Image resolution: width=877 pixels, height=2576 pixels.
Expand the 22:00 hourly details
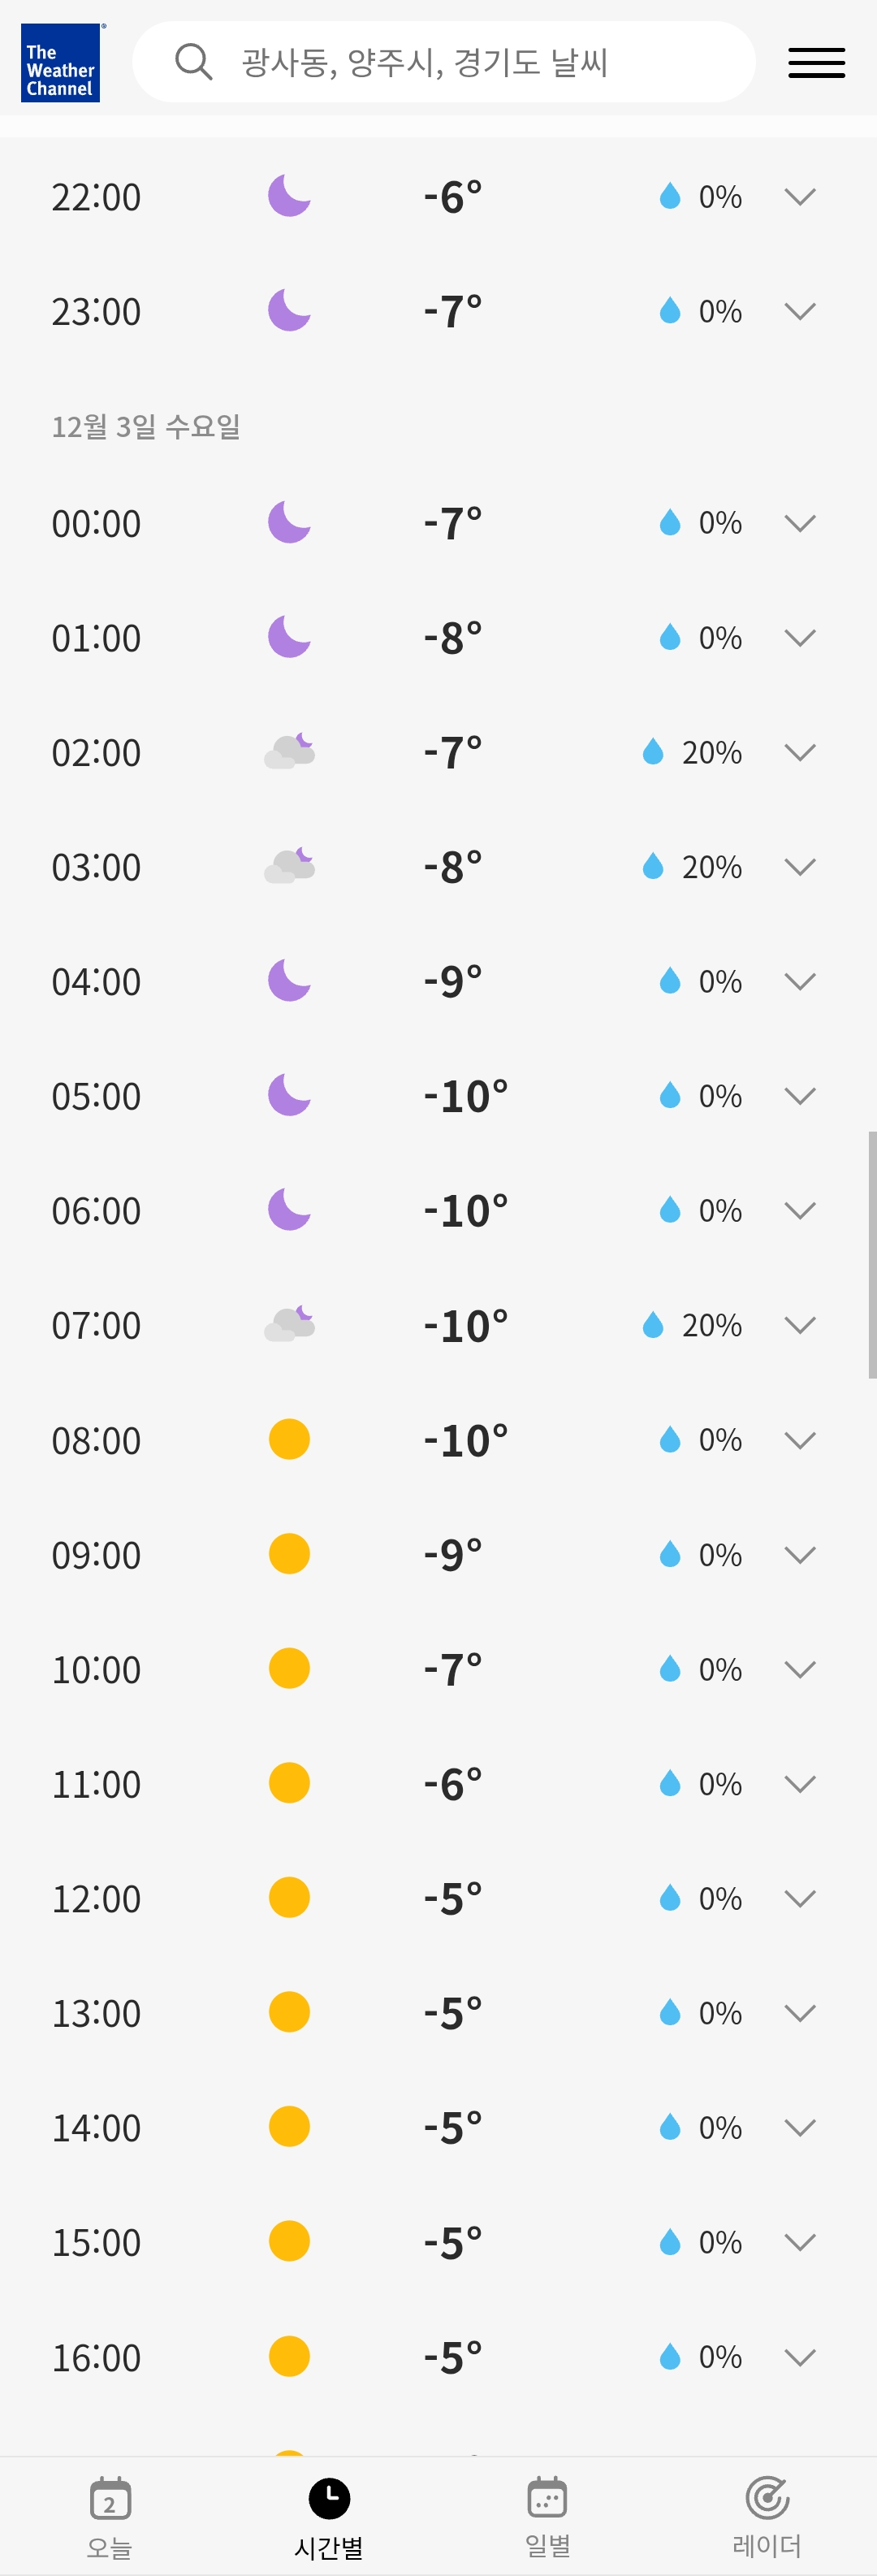(x=800, y=196)
